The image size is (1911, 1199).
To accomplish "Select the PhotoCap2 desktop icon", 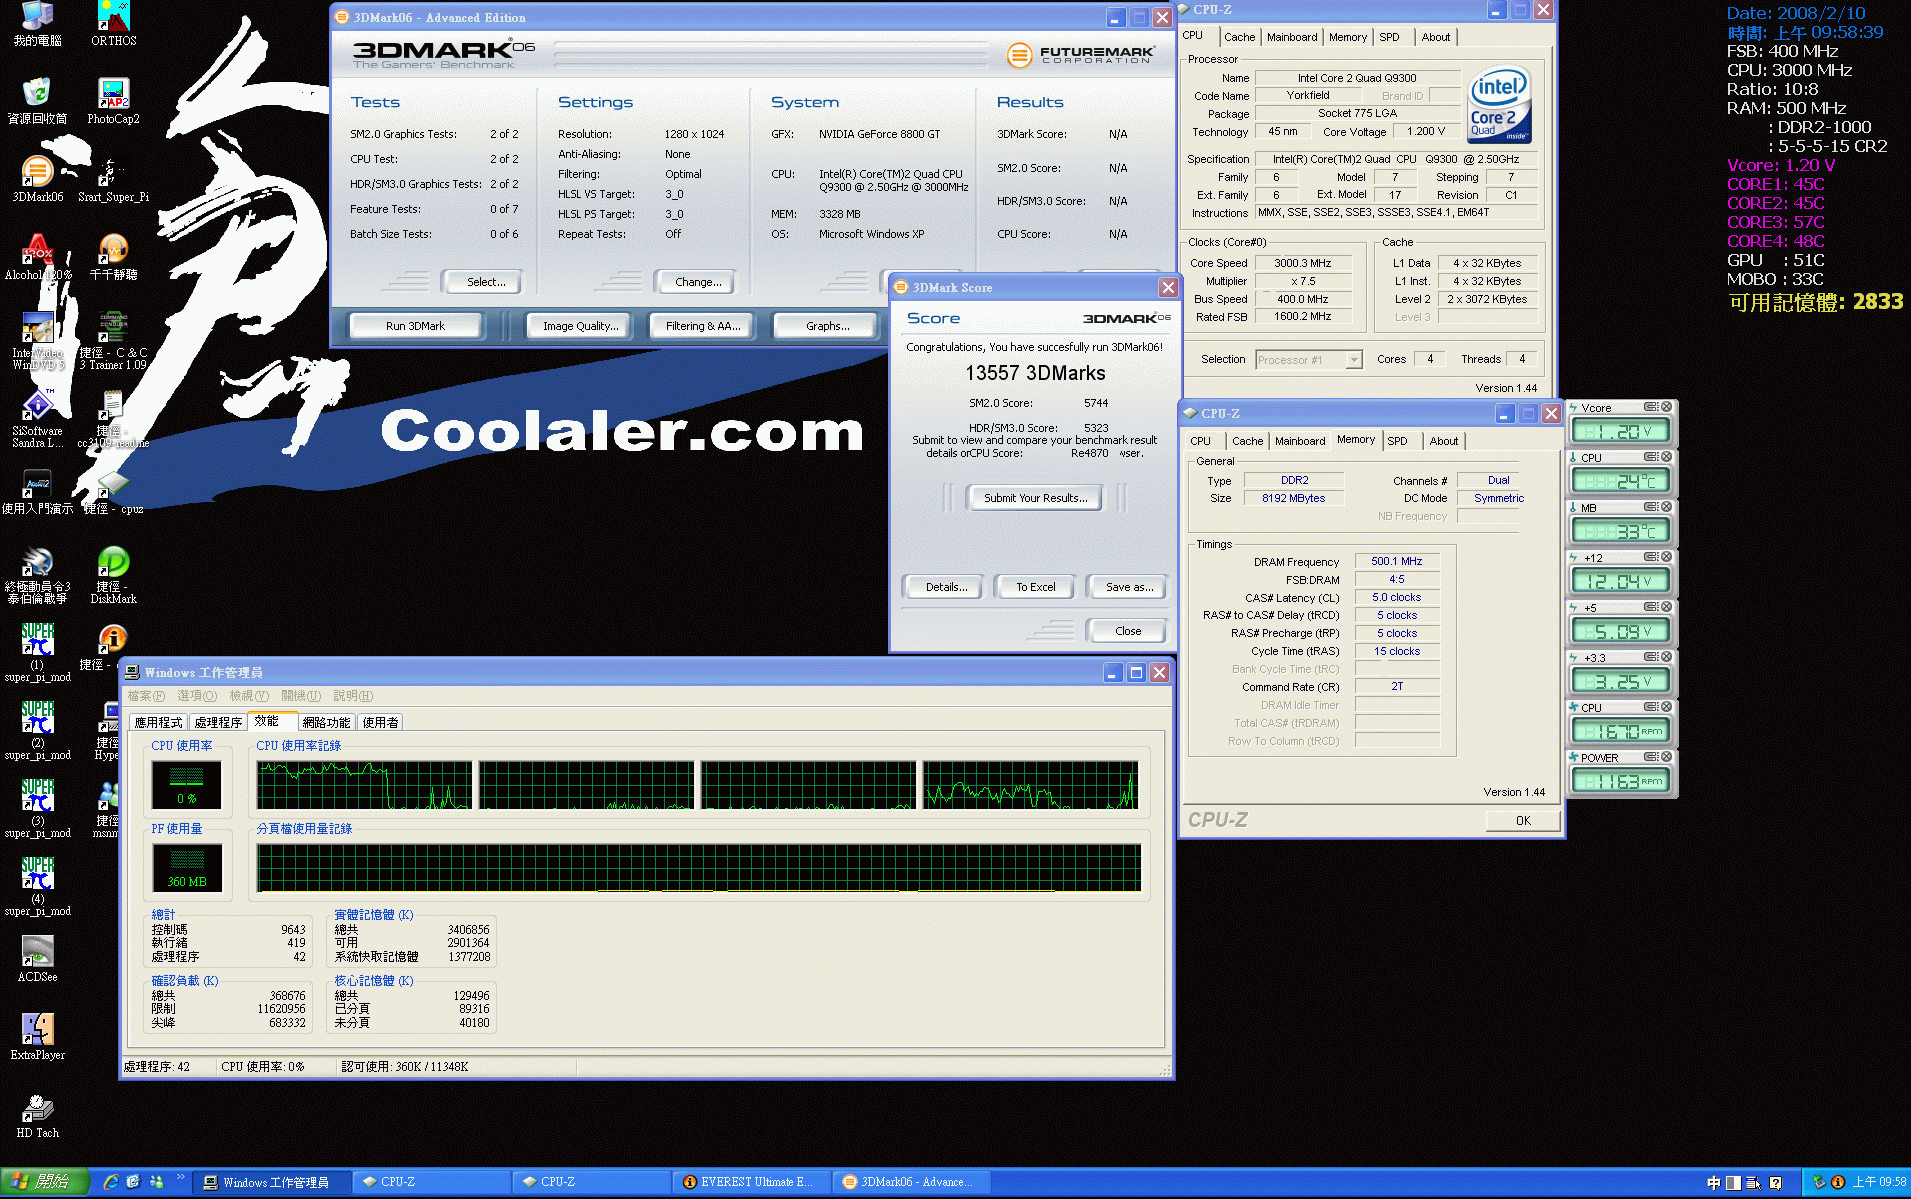I will click(x=114, y=100).
